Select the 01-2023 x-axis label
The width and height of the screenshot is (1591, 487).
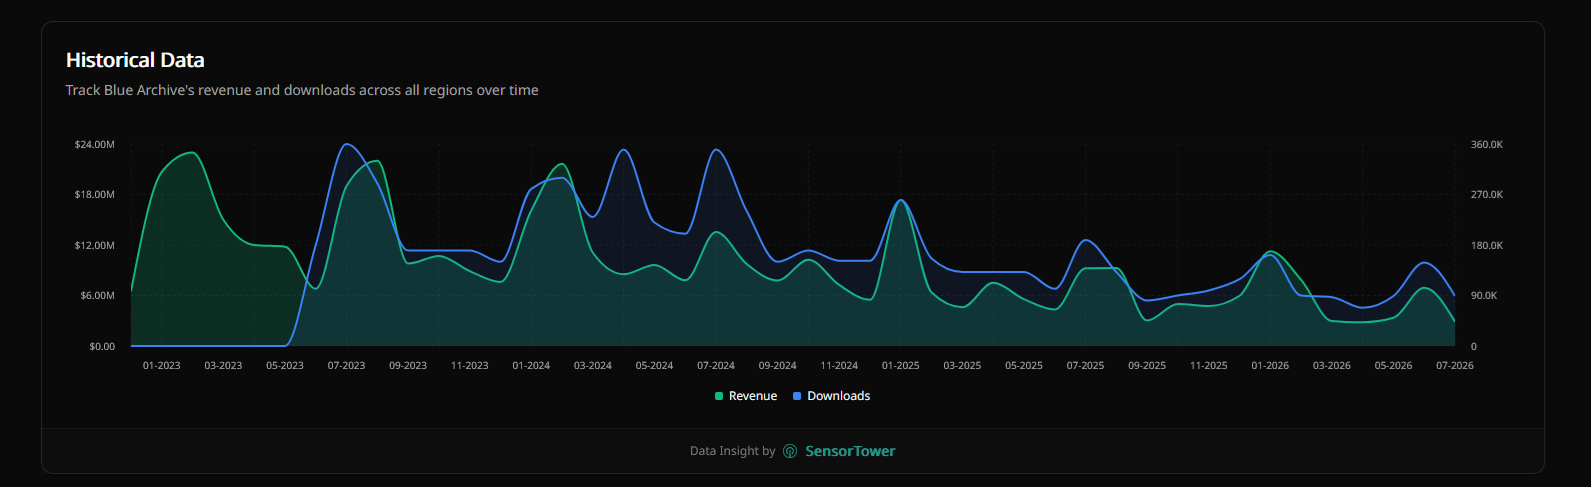162,366
